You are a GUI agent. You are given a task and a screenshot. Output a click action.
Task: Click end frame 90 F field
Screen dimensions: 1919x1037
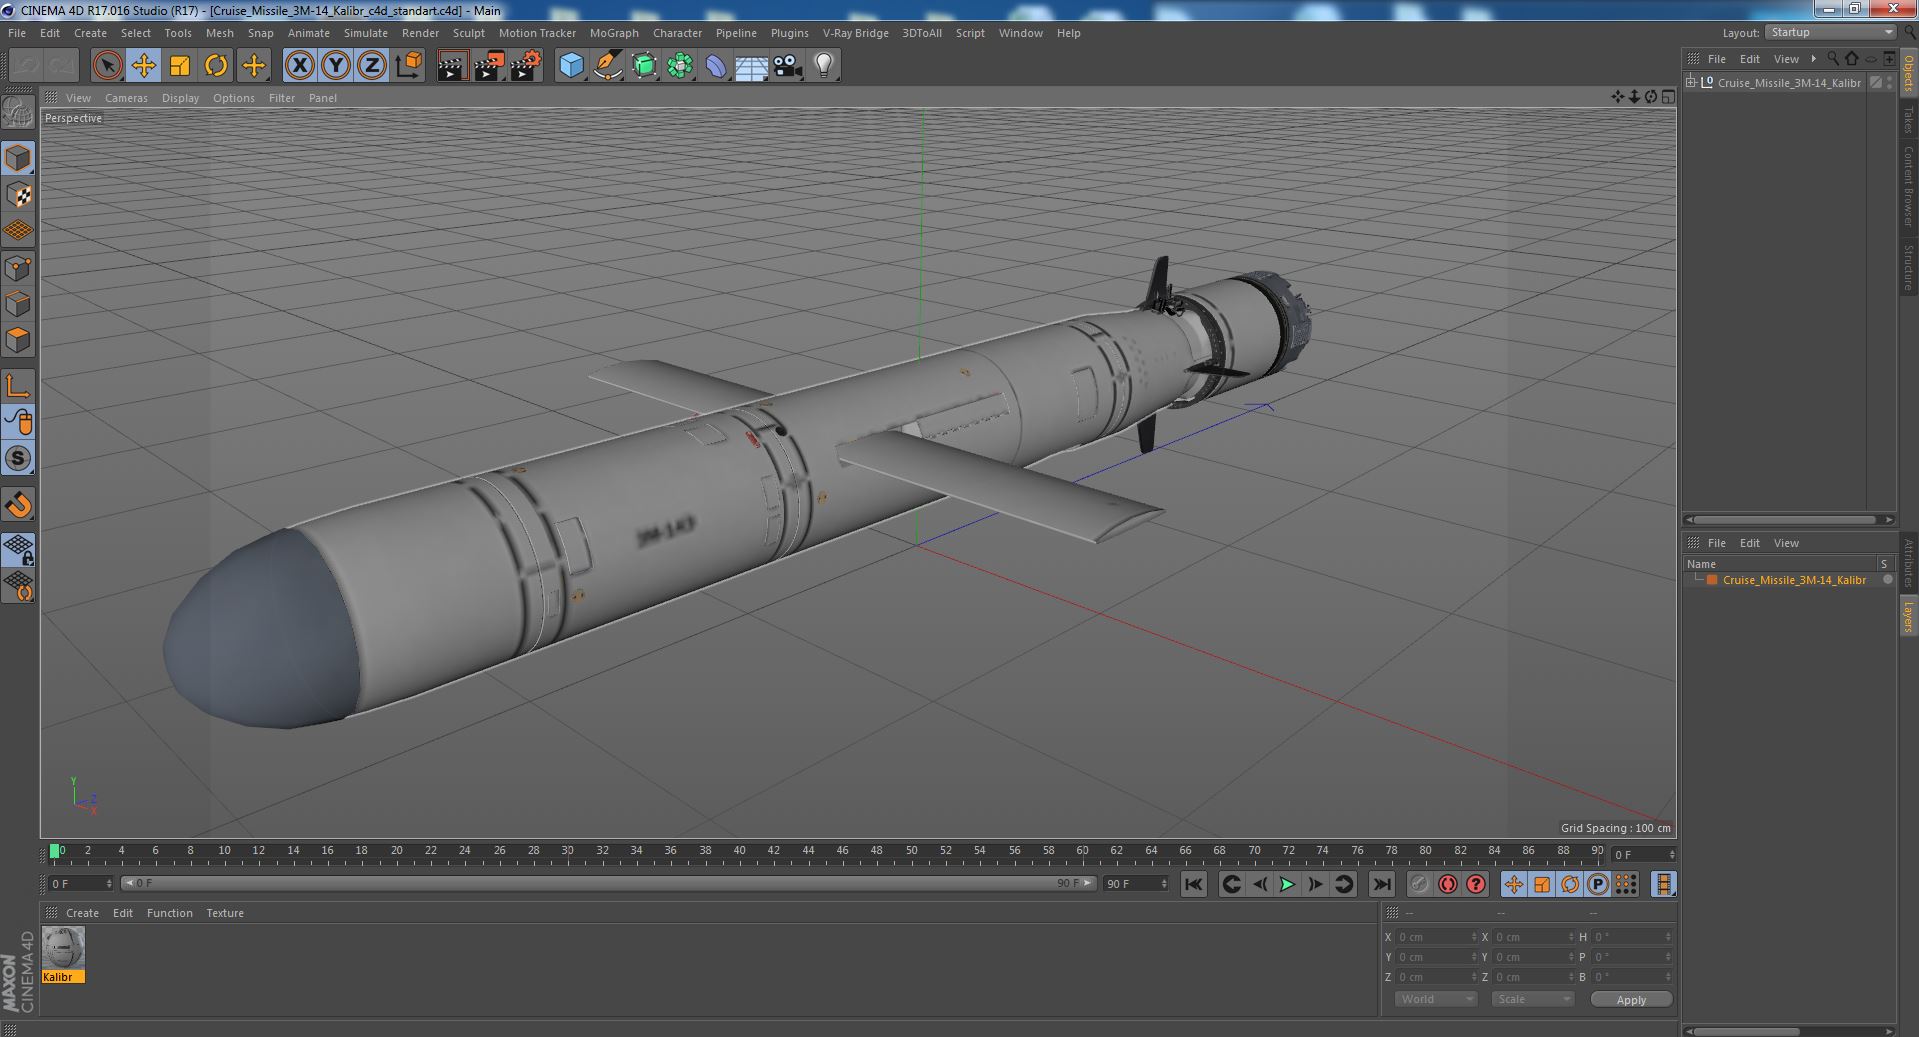[1135, 884]
